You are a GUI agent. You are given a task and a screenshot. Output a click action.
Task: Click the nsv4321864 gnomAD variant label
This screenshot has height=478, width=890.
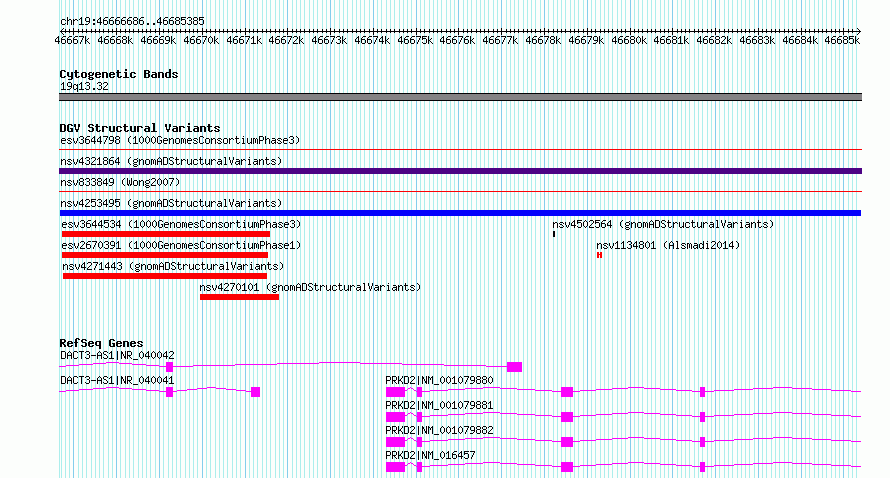(x=171, y=161)
